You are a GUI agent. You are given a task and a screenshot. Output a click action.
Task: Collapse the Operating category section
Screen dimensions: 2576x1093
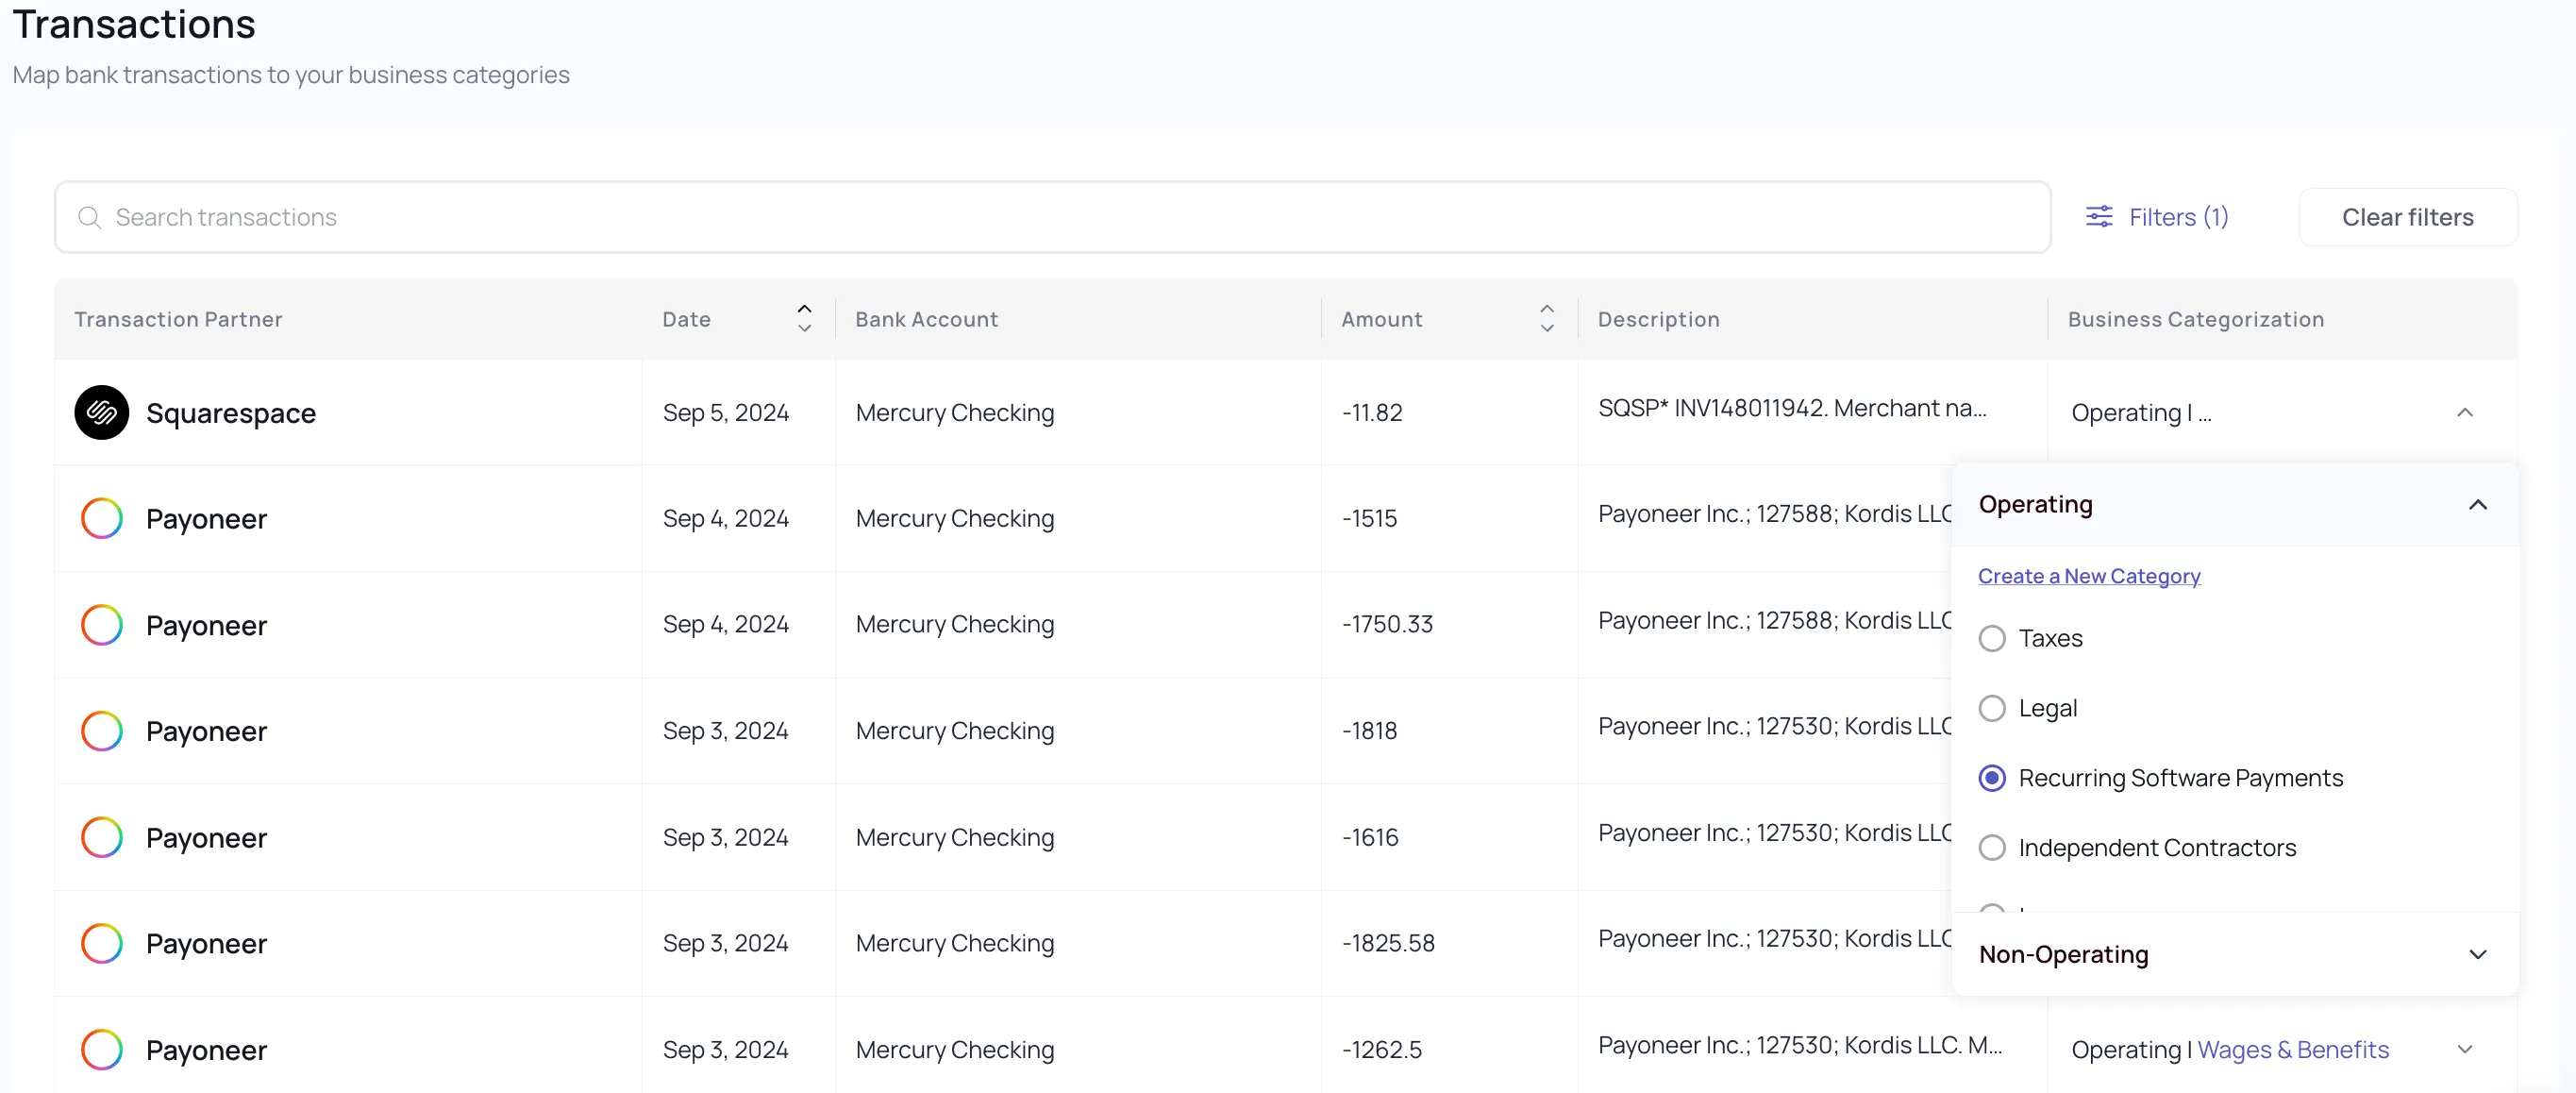2477,504
